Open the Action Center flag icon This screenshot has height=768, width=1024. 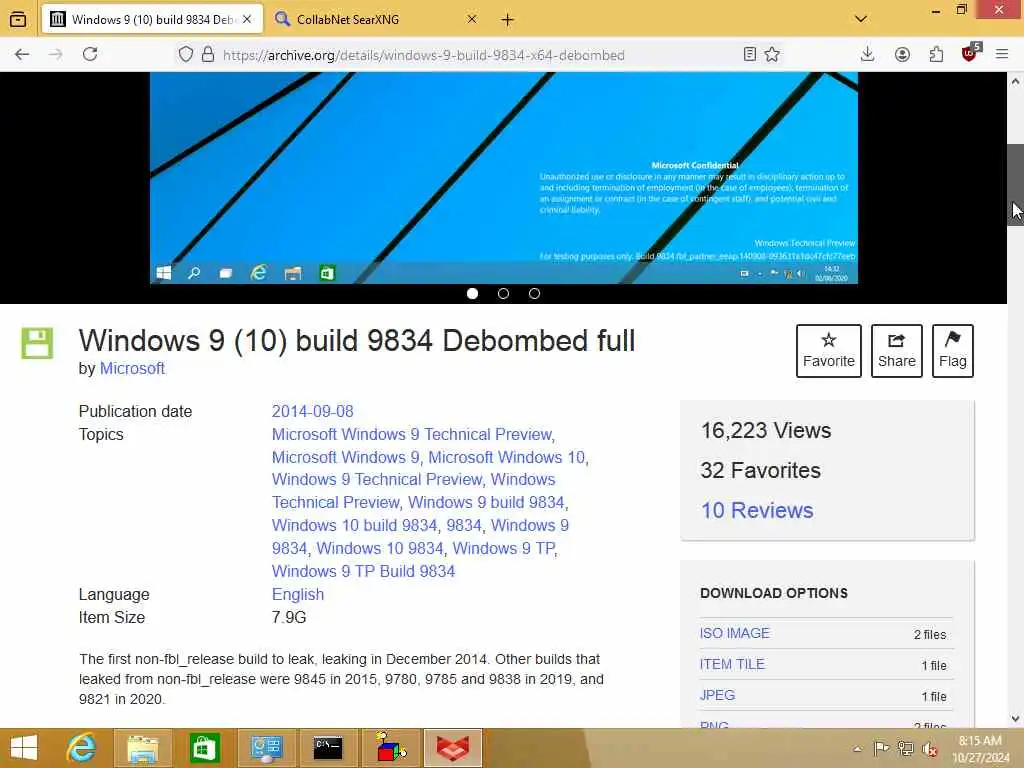click(x=881, y=748)
